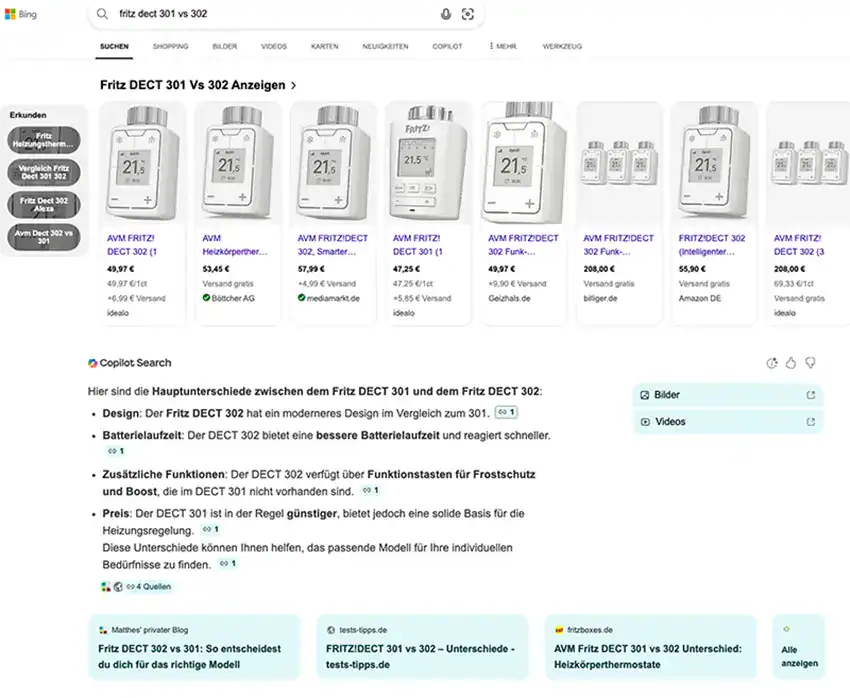850x698 pixels.
Task: Open the Mehr menu
Action: (x=503, y=47)
